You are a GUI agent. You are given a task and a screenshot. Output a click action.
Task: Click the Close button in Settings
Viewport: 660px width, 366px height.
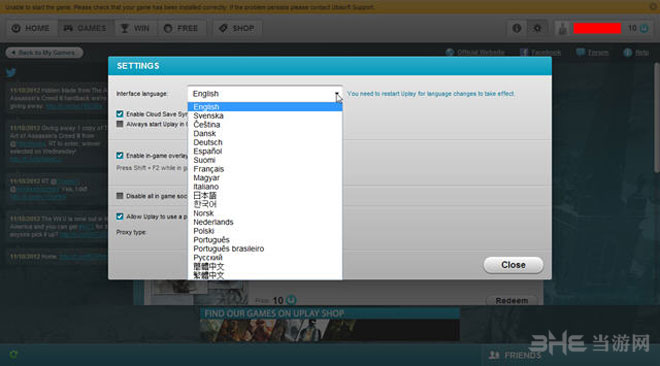pyautogui.click(x=513, y=265)
